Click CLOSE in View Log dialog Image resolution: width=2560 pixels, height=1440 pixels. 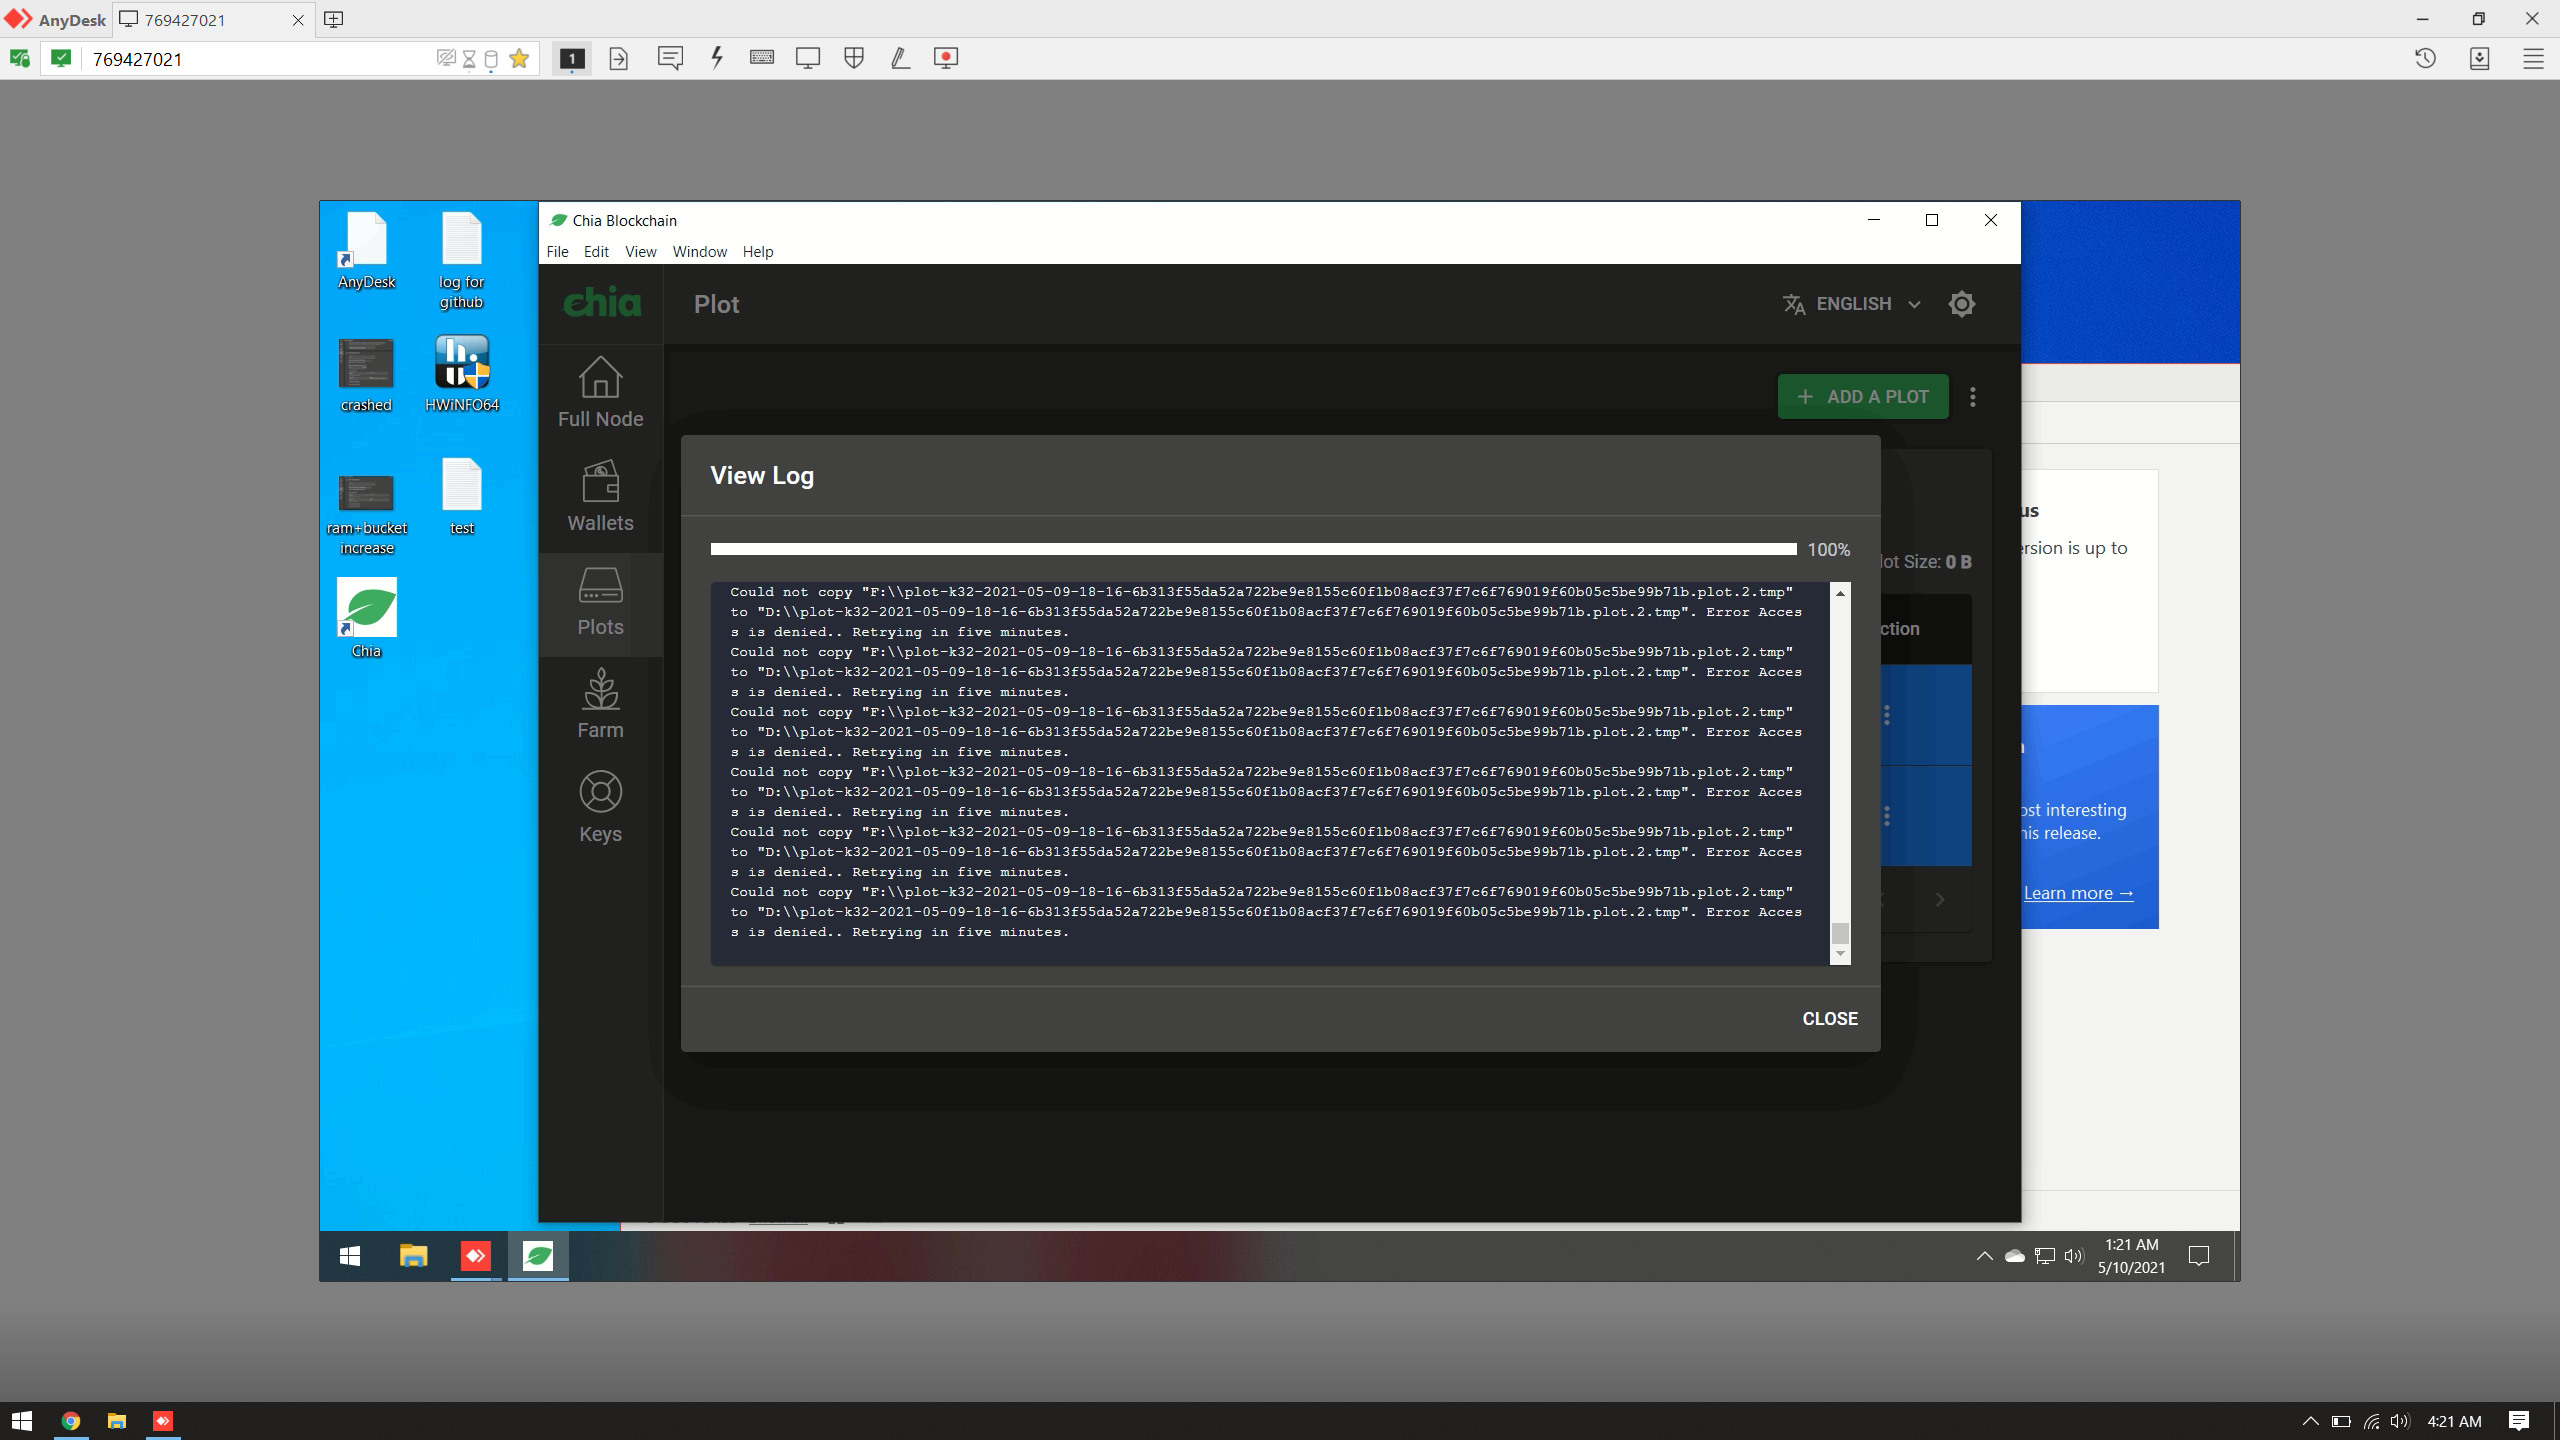tap(1830, 1018)
